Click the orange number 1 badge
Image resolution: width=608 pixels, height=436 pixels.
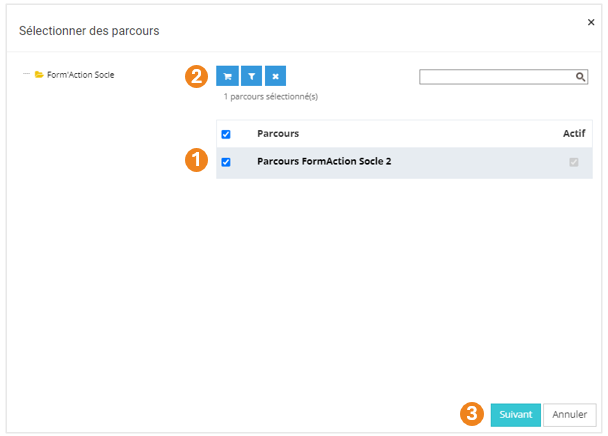(197, 161)
